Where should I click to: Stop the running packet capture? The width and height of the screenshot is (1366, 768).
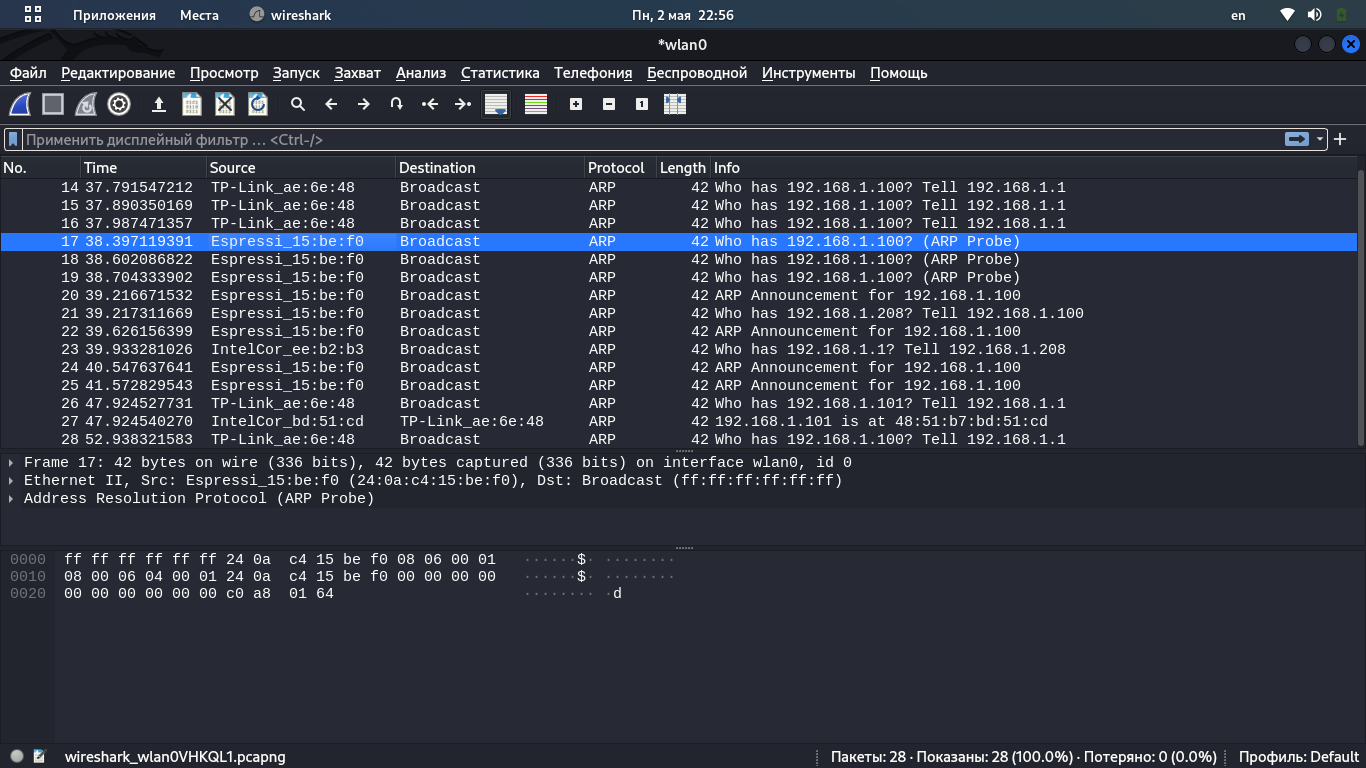[x=53, y=104]
